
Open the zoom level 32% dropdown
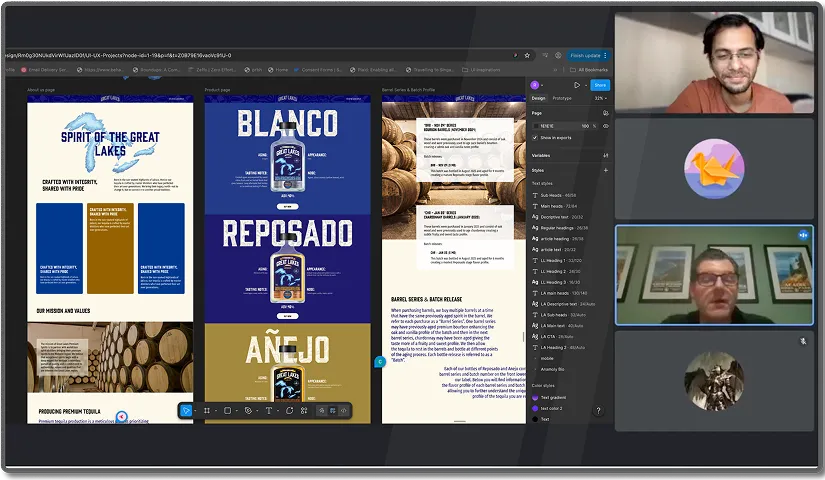tap(600, 98)
